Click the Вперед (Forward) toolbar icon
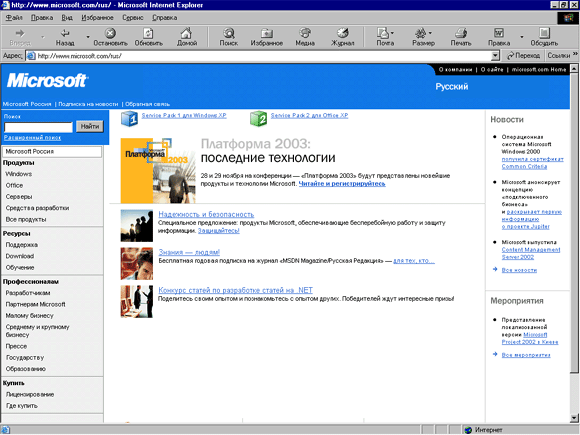 tap(20, 33)
